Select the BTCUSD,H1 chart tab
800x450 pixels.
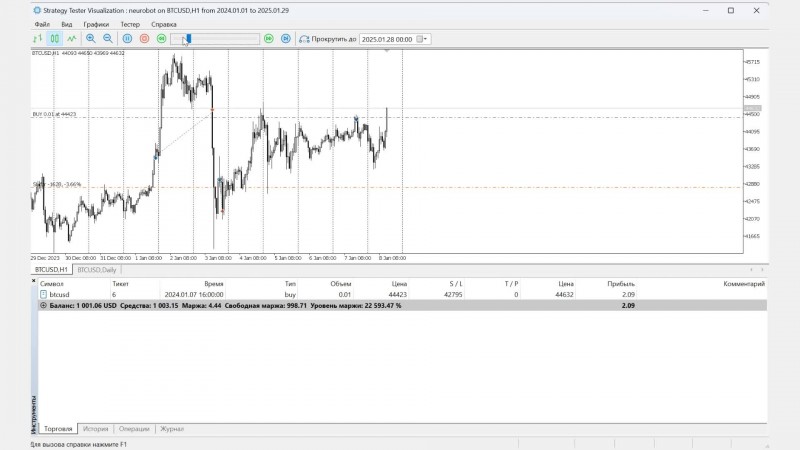point(51,269)
